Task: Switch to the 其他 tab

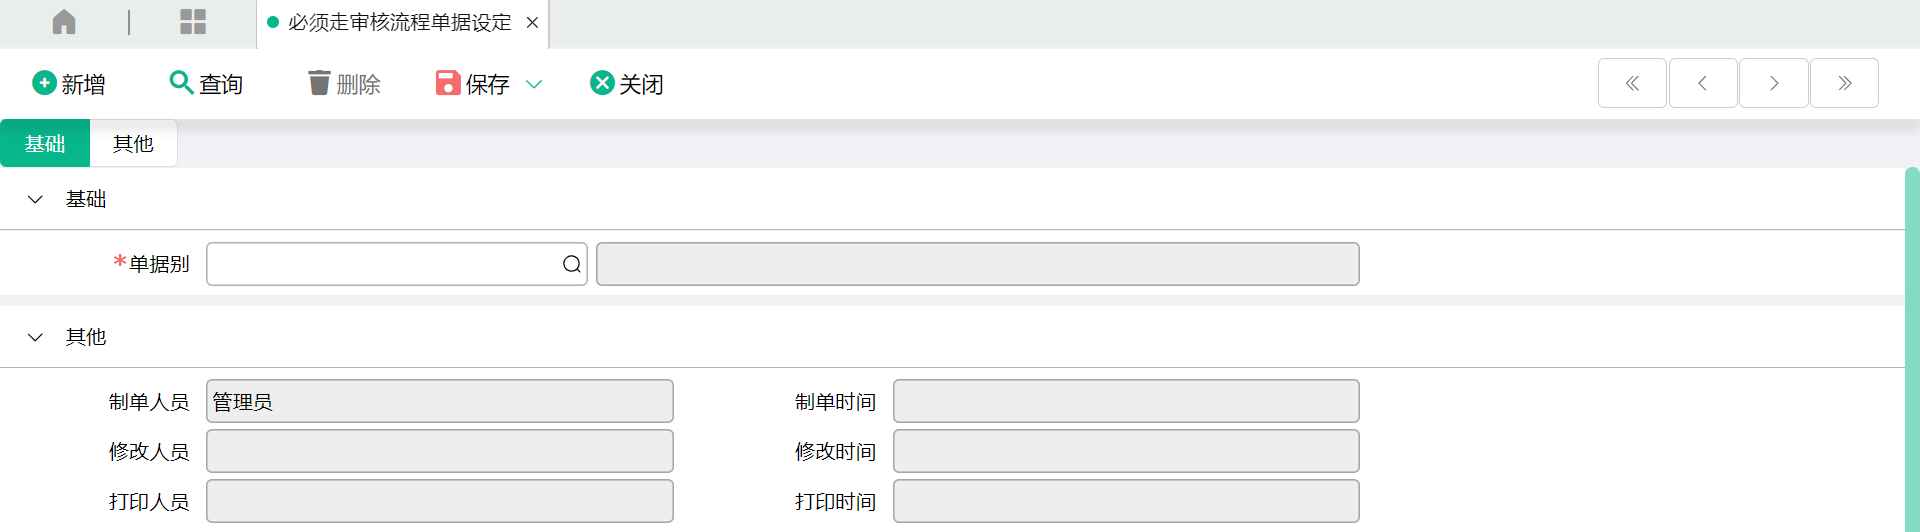Action: pos(133,143)
